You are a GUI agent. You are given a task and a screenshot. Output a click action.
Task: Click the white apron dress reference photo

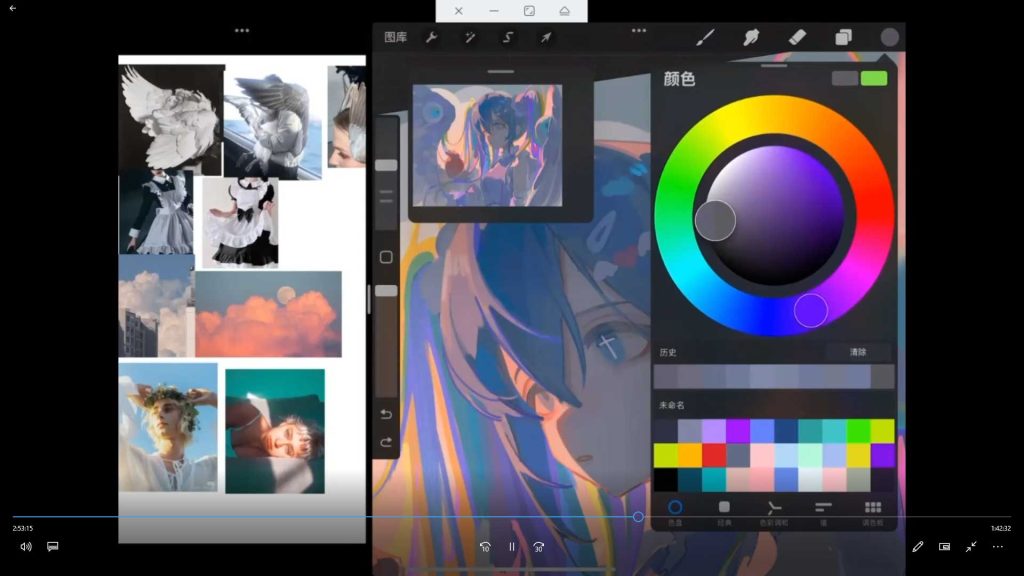click(x=240, y=223)
